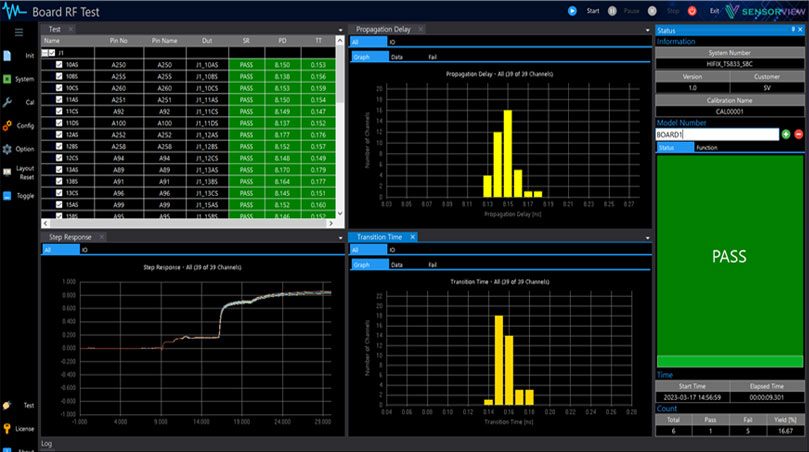The height and width of the screenshot is (452, 809).
Task: Uncheck the 10BS channel checkbox
Action: [59, 76]
